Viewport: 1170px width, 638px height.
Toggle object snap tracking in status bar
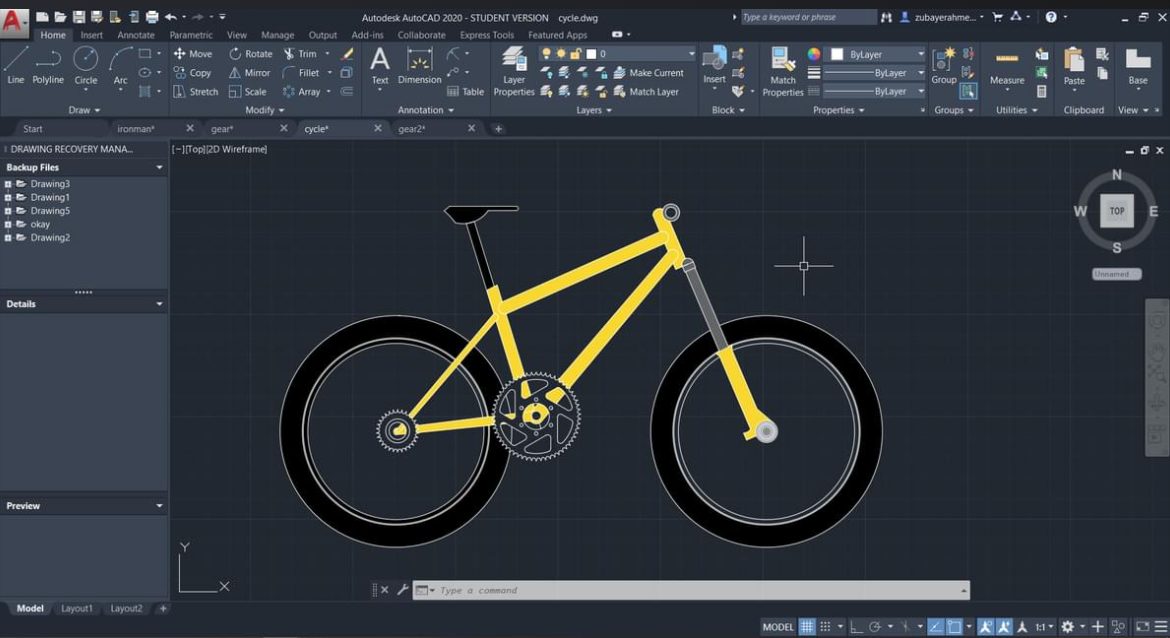coord(935,627)
